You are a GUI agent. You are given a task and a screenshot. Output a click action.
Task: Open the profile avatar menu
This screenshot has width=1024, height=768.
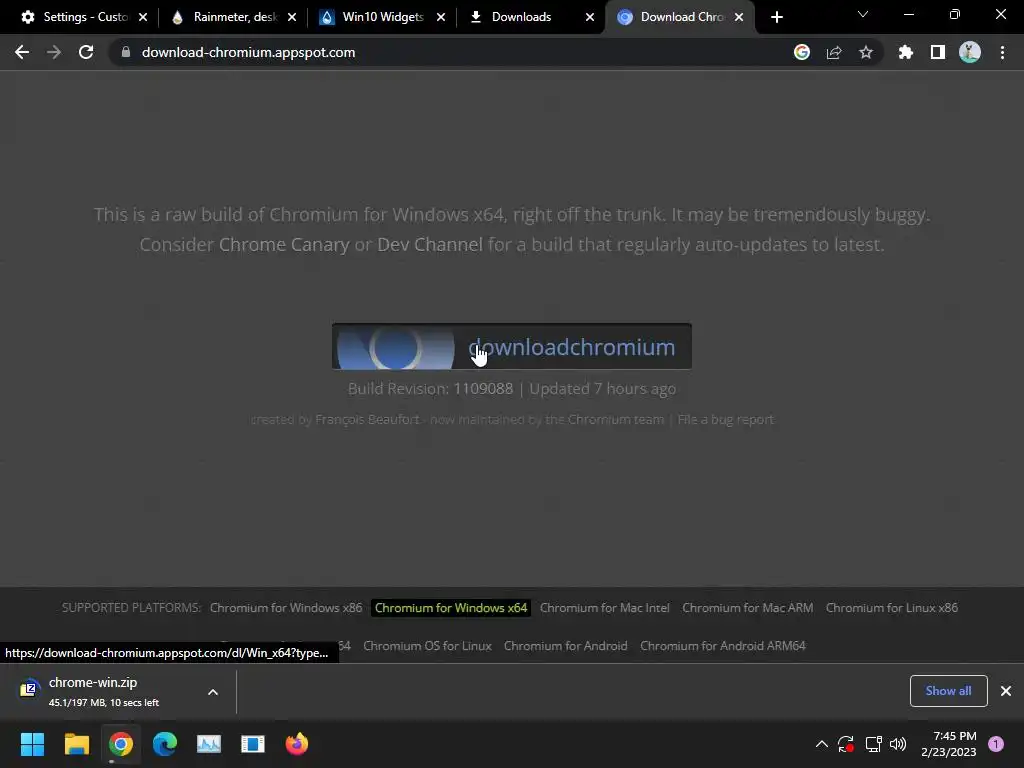point(970,52)
